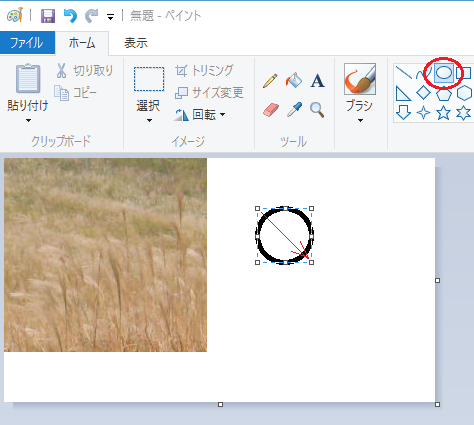The height and width of the screenshot is (425, 474).
Task: Open the ファイル menu
Action: click(x=27, y=43)
